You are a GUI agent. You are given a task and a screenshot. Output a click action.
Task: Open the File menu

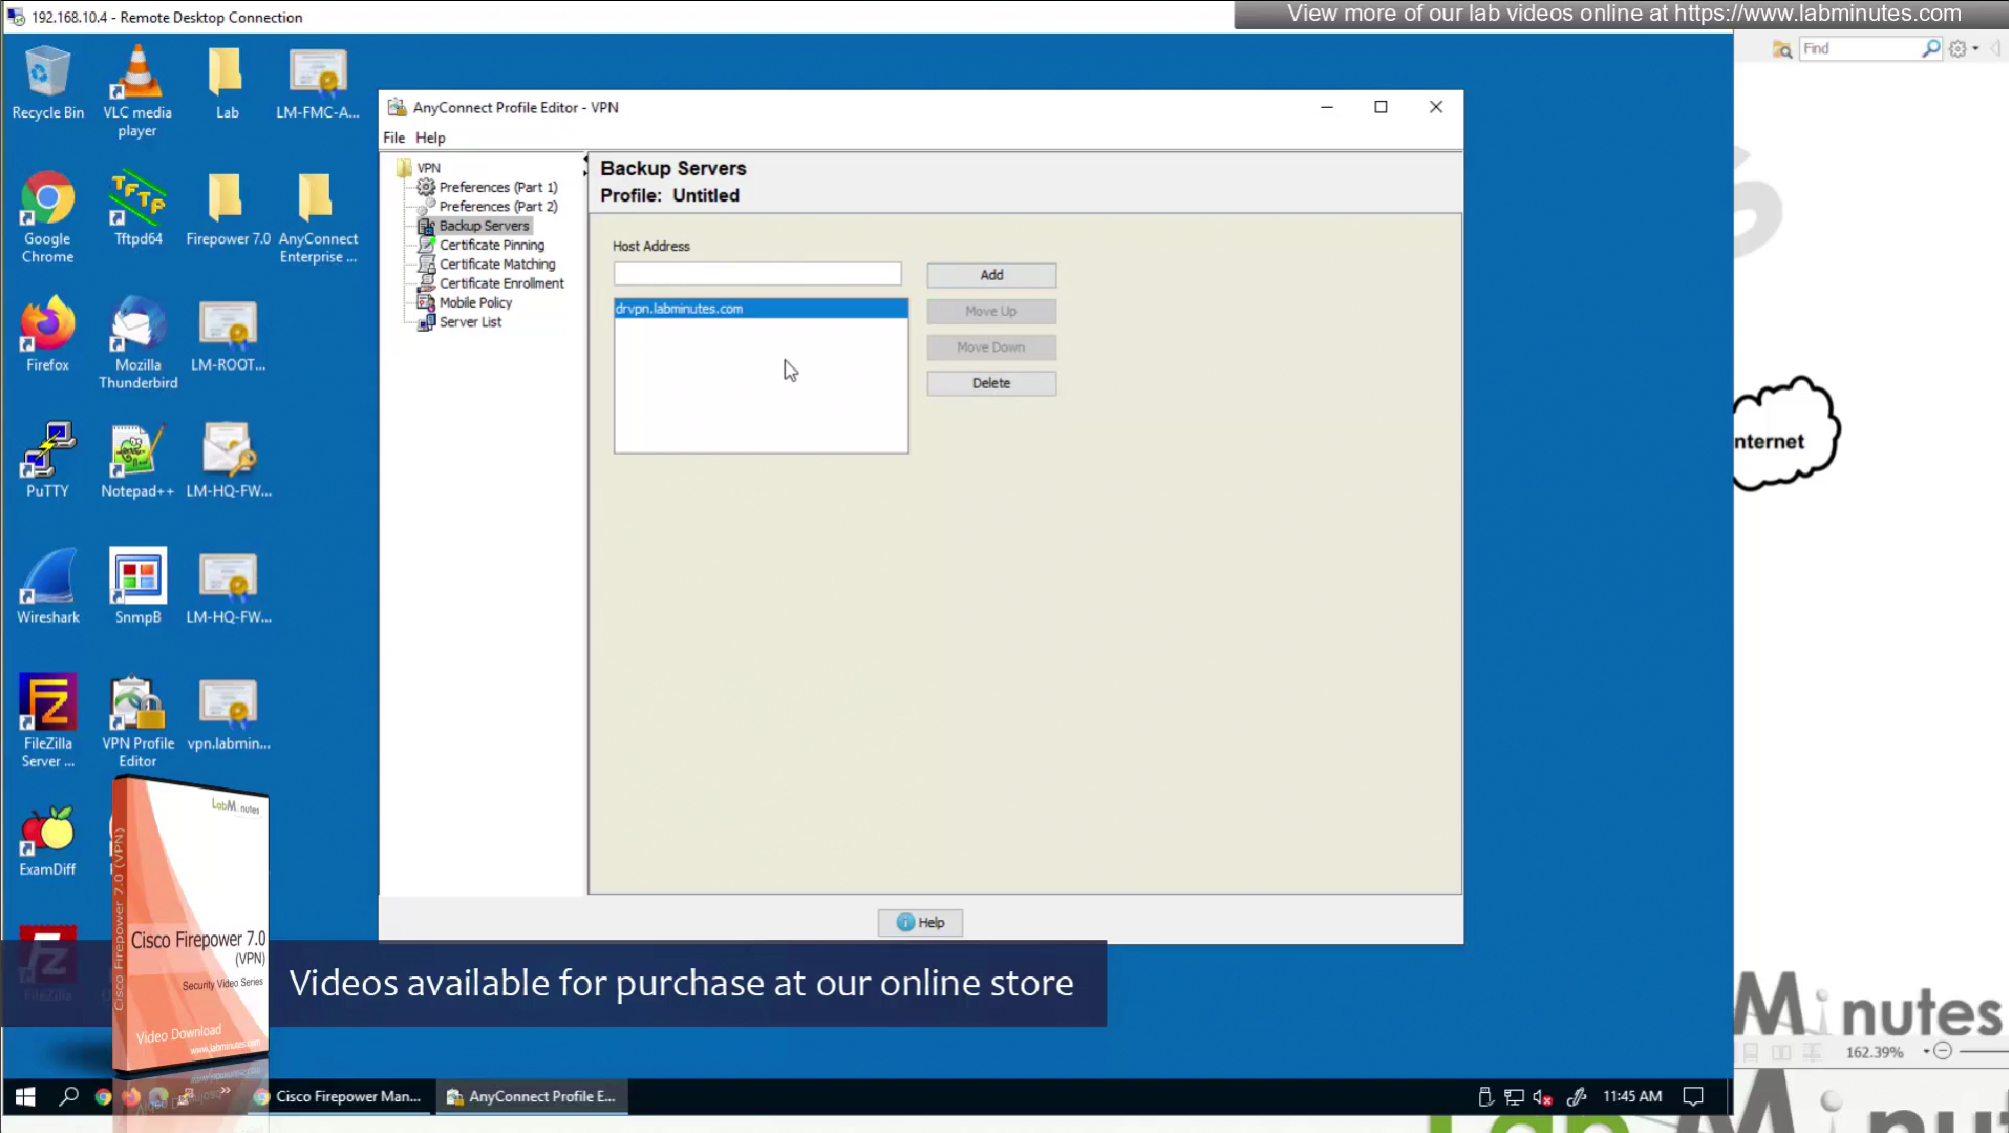(x=394, y=138)
